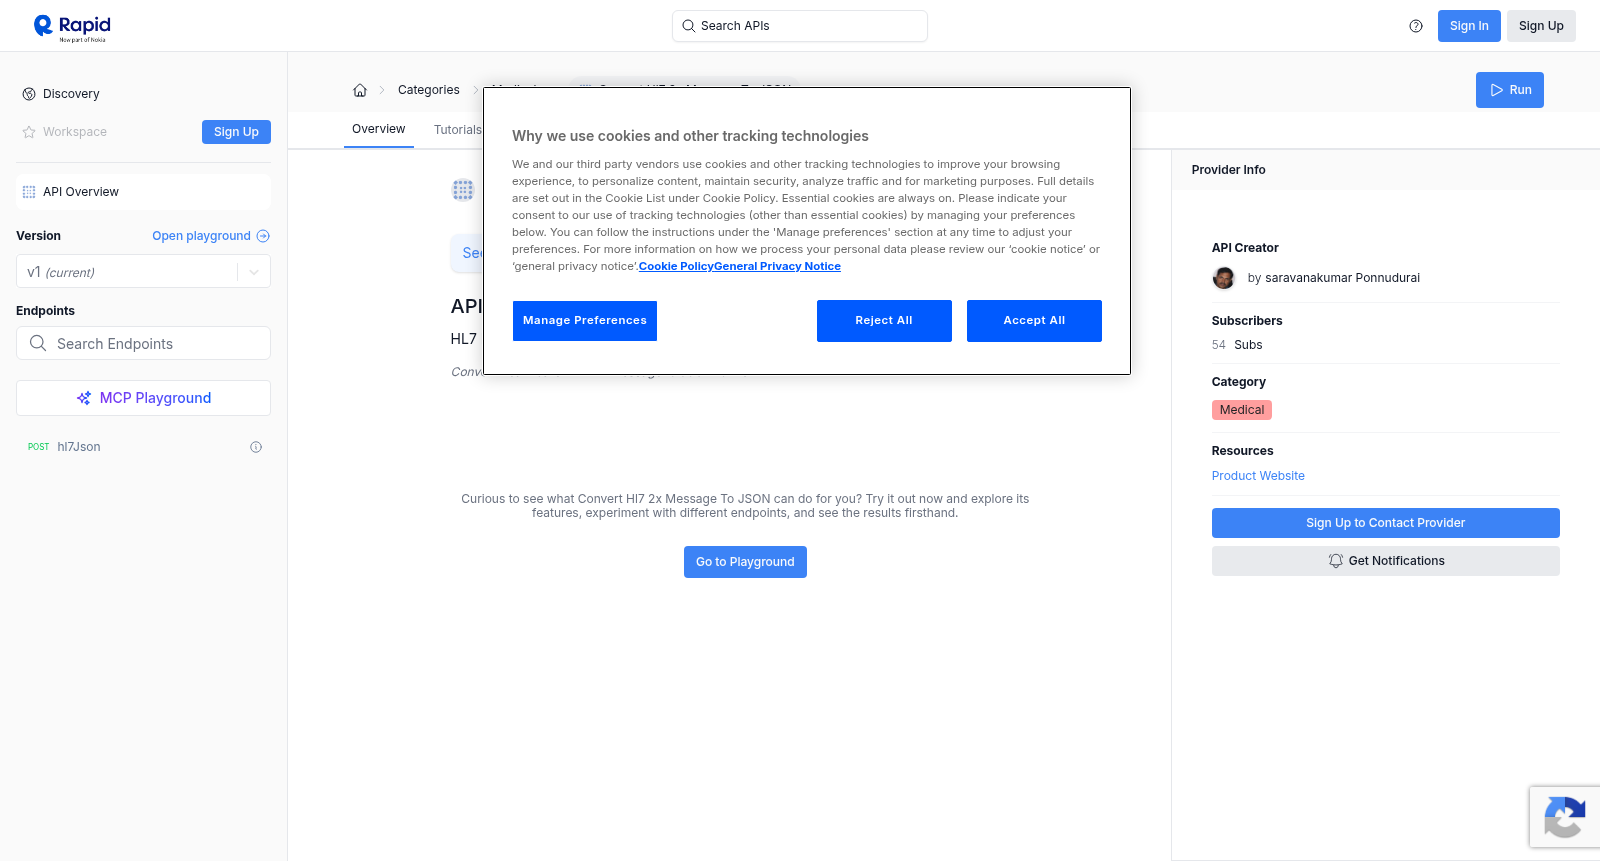This screenshot has width=1600, height=861.
Task: Open the help question-mark icon
Action: coord(1416,26)
